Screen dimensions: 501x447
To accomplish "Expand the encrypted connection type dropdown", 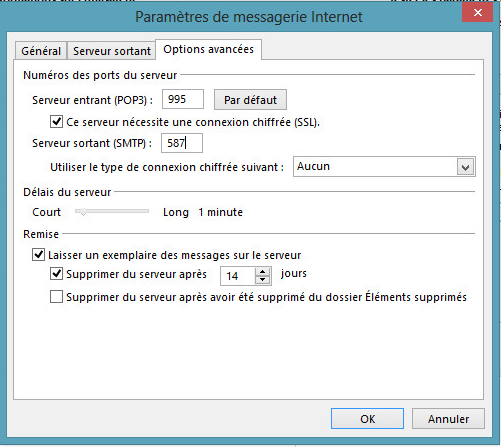I will point(384,166).
